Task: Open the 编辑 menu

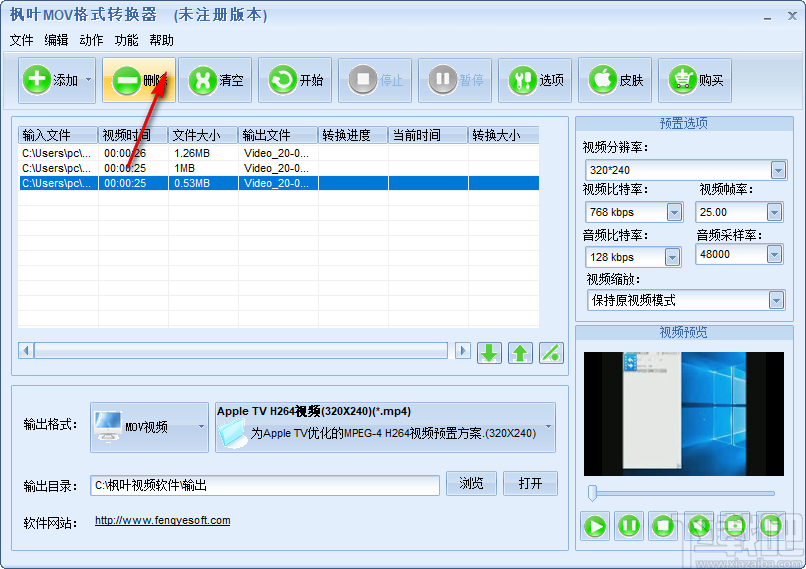Action: pyautogui.click(x=57, y=40)
